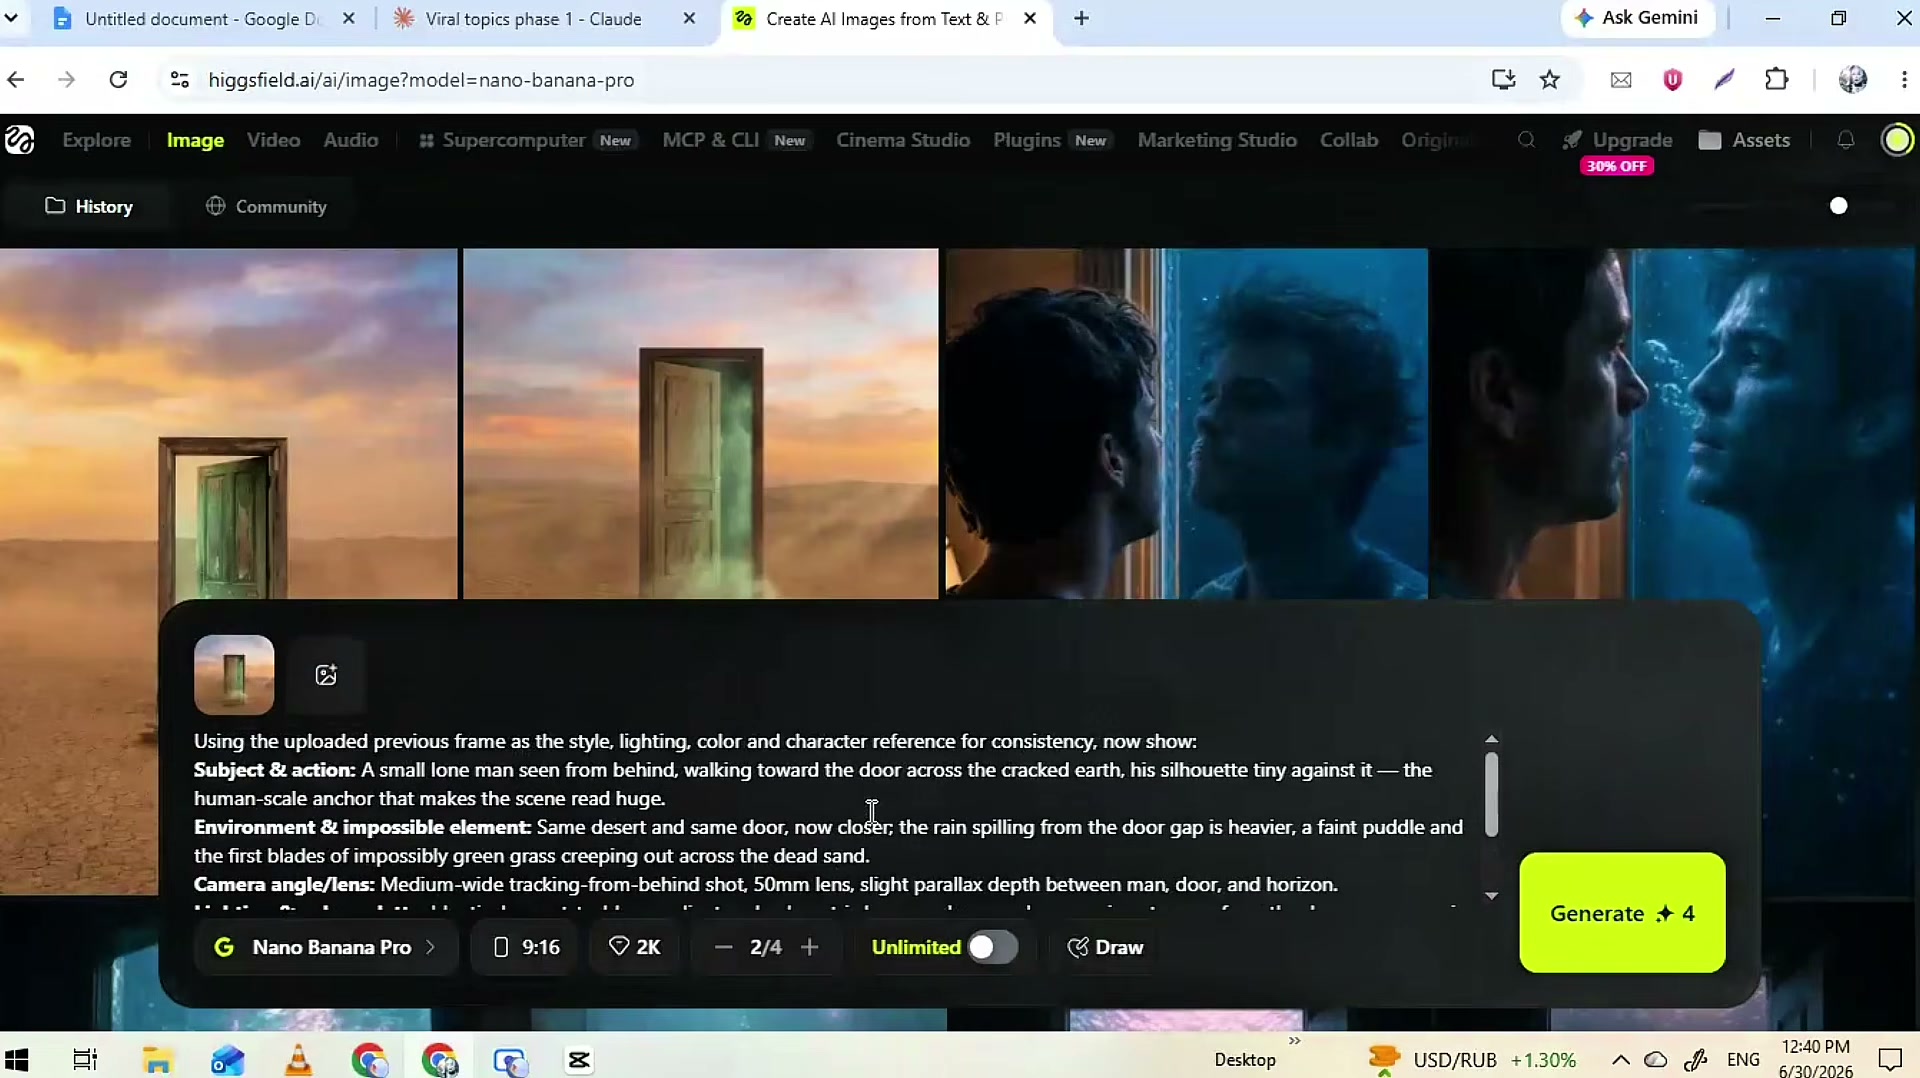The height and width of the screenshot is (1078, 1920).
Task: Decrease the image count
Action: (x=724, y=948)
